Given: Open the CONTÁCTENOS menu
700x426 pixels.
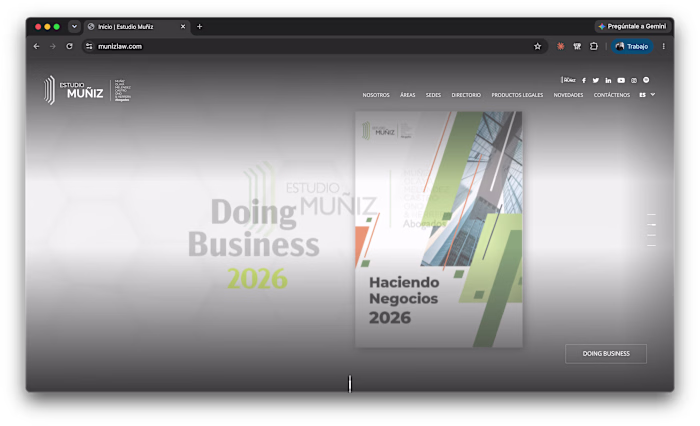Looking at the screenshot, I should (x=612, y=95).
